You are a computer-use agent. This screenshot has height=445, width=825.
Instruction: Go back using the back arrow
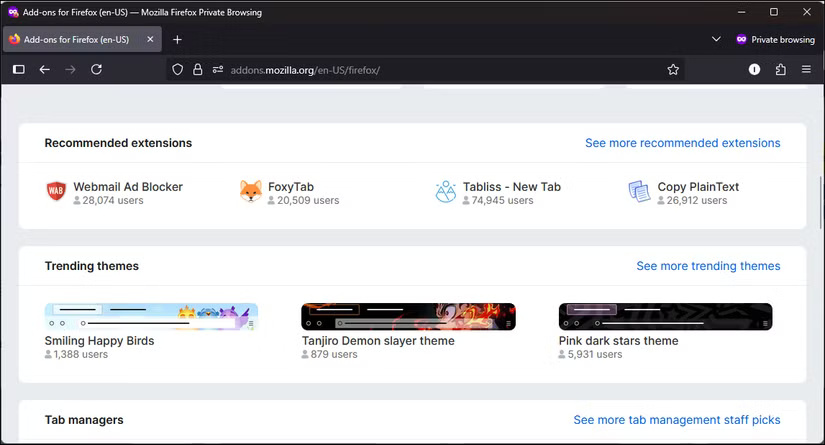44,69
